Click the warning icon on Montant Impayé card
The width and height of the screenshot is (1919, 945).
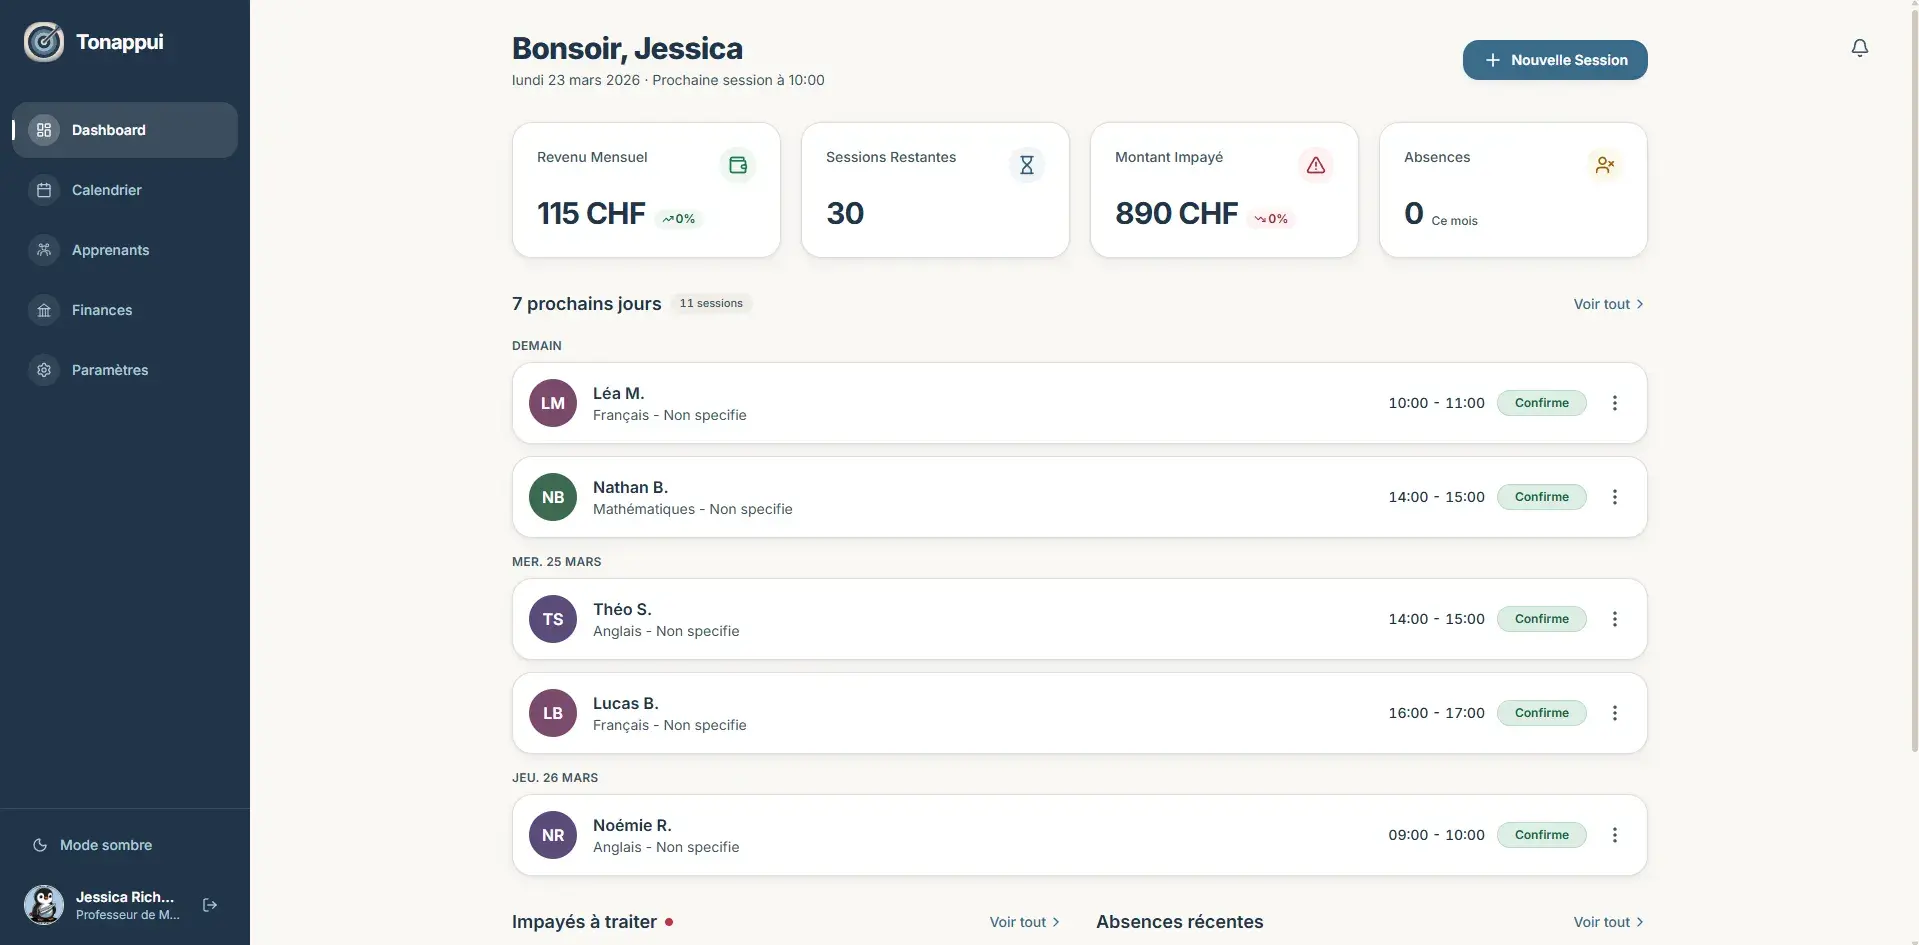point(1316,164)
